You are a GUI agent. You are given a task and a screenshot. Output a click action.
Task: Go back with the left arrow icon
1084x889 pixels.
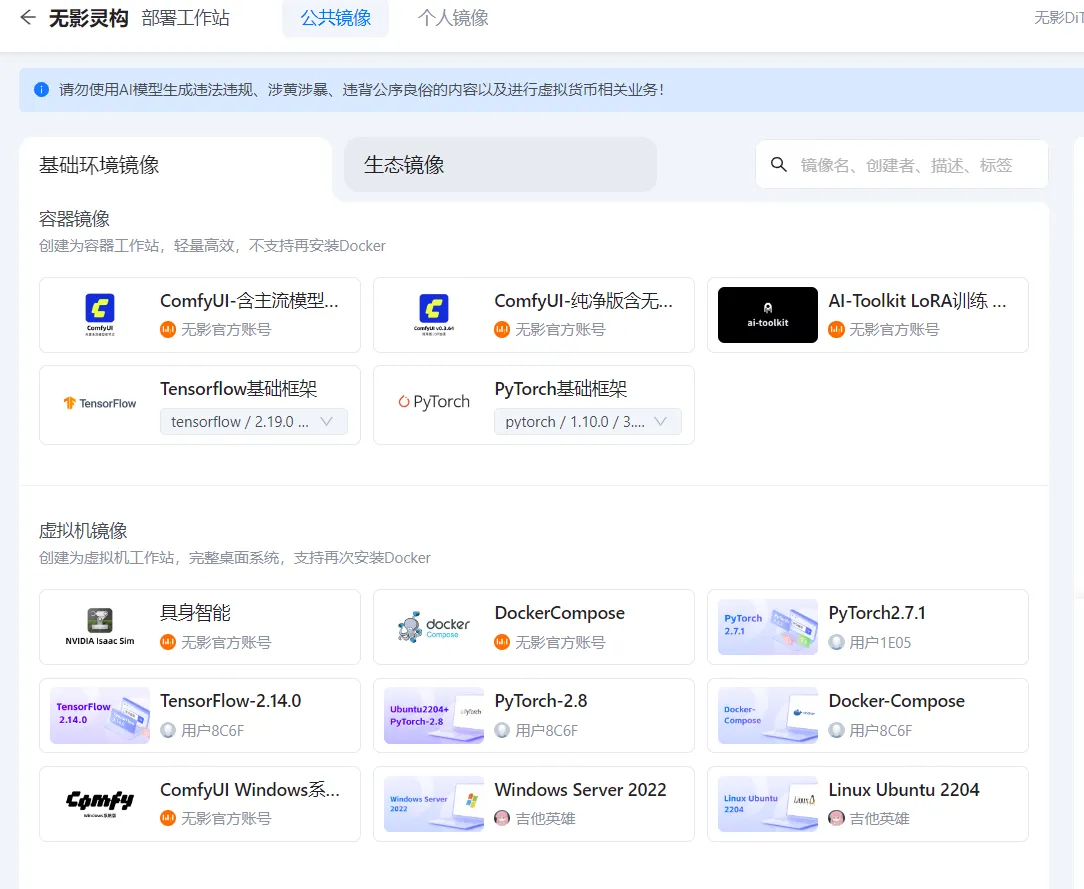(x=28, y=17)
